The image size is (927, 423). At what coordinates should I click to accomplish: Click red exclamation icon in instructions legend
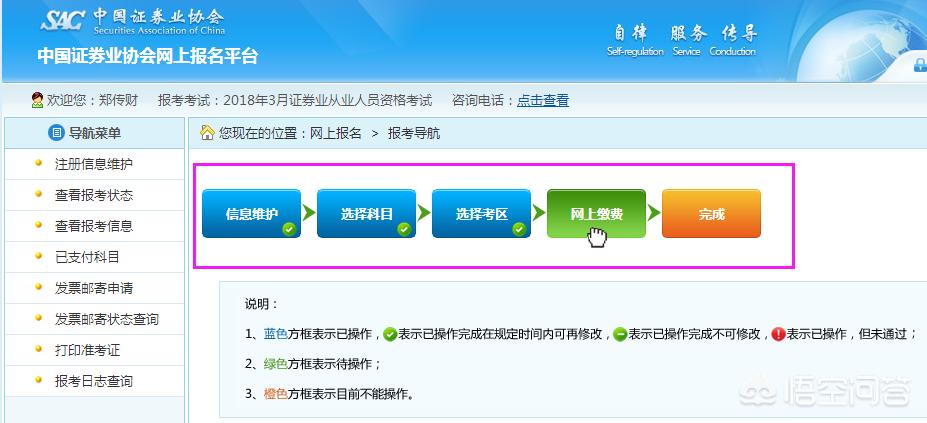pyautogui.click(x=778, y=334)
